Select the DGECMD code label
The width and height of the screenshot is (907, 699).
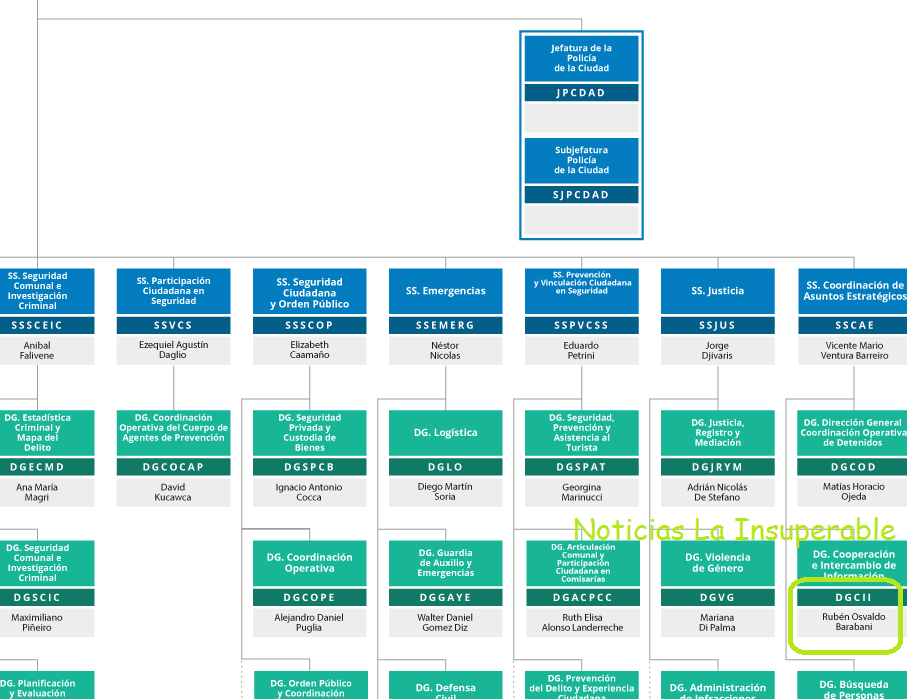point(37,467)
